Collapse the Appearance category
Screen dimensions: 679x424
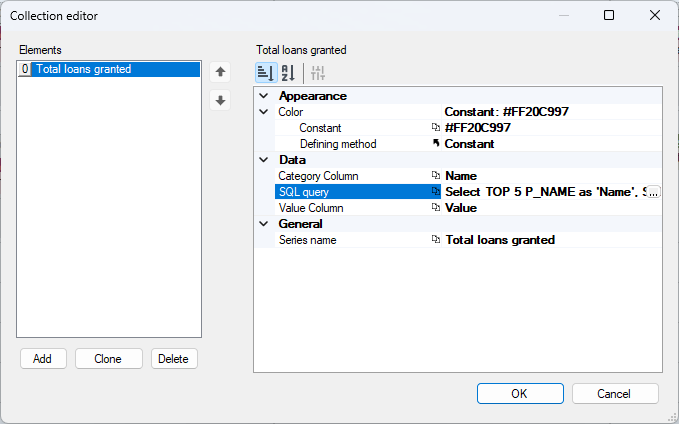(x=264, y=96)
